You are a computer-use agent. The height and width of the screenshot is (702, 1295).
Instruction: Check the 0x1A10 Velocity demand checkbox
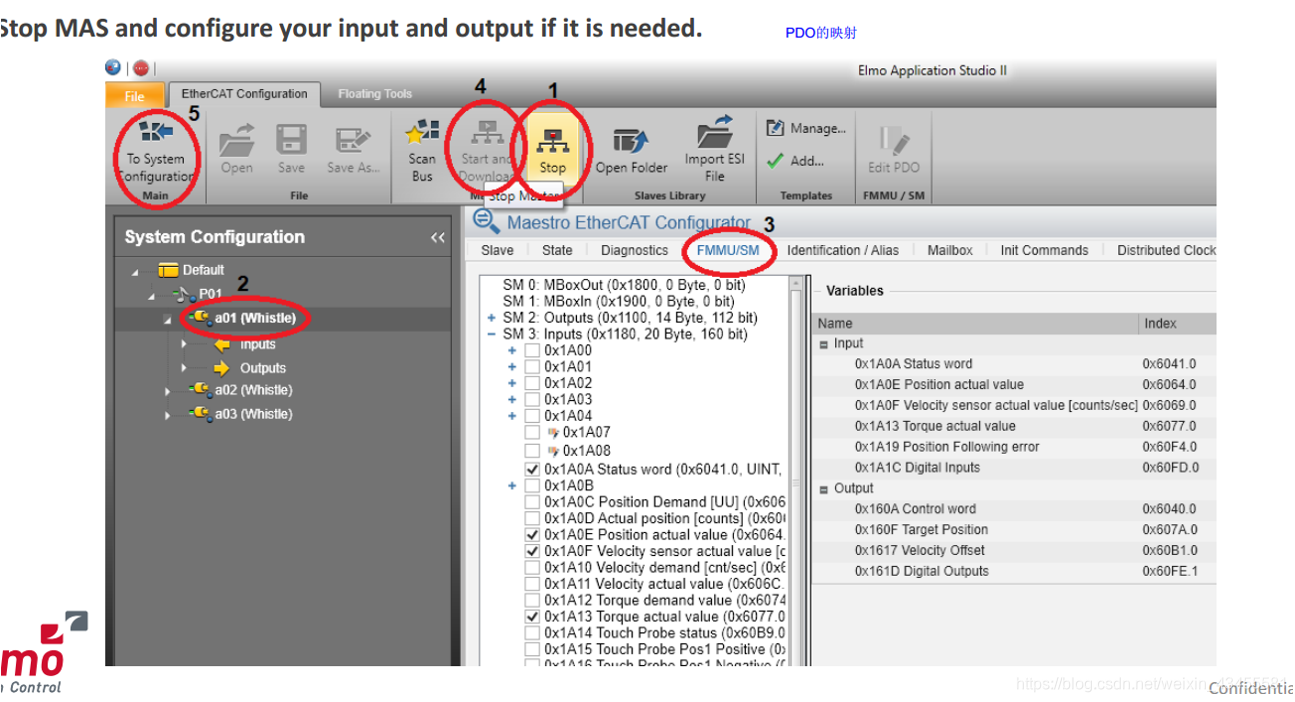[532, 567]
